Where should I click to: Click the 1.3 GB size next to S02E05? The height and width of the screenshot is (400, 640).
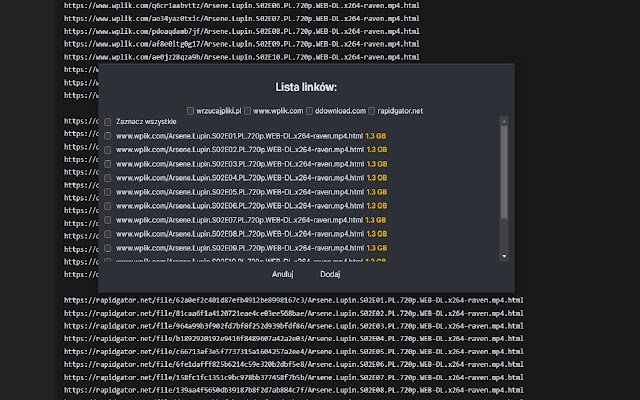pos(377,192)
